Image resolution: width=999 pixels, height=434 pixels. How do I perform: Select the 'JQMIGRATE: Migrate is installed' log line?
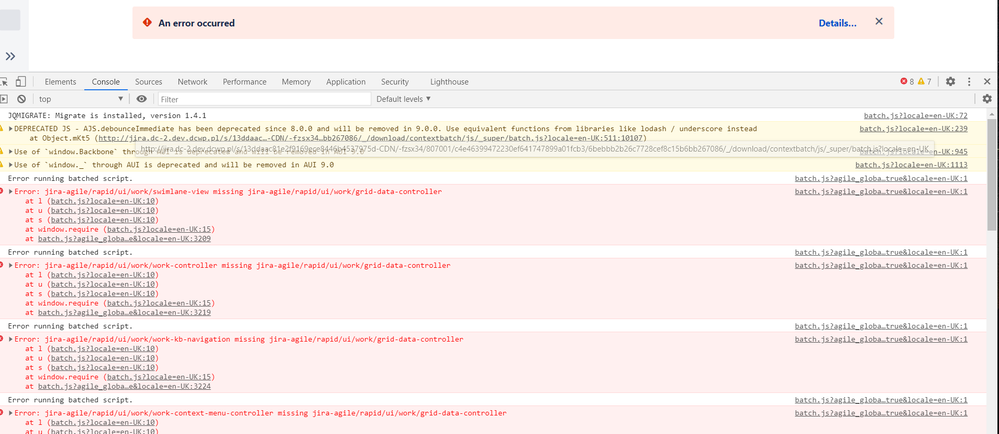click(x=107, y=115)
